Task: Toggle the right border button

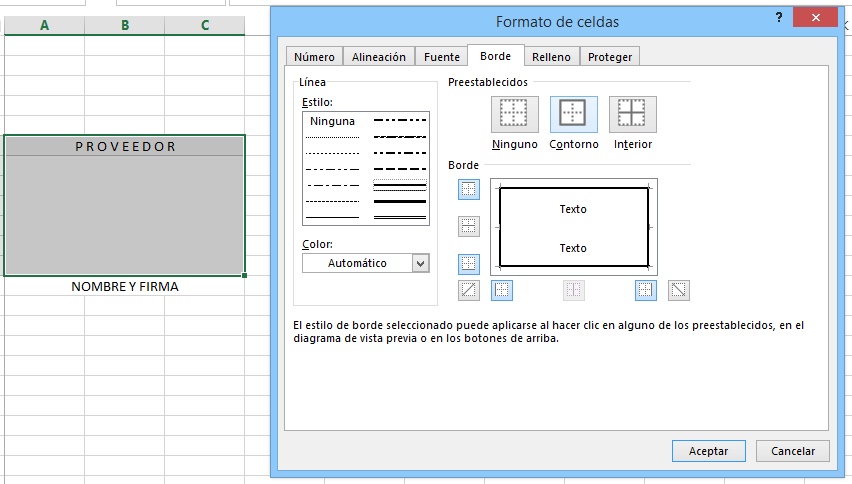Action: point(646,290)
